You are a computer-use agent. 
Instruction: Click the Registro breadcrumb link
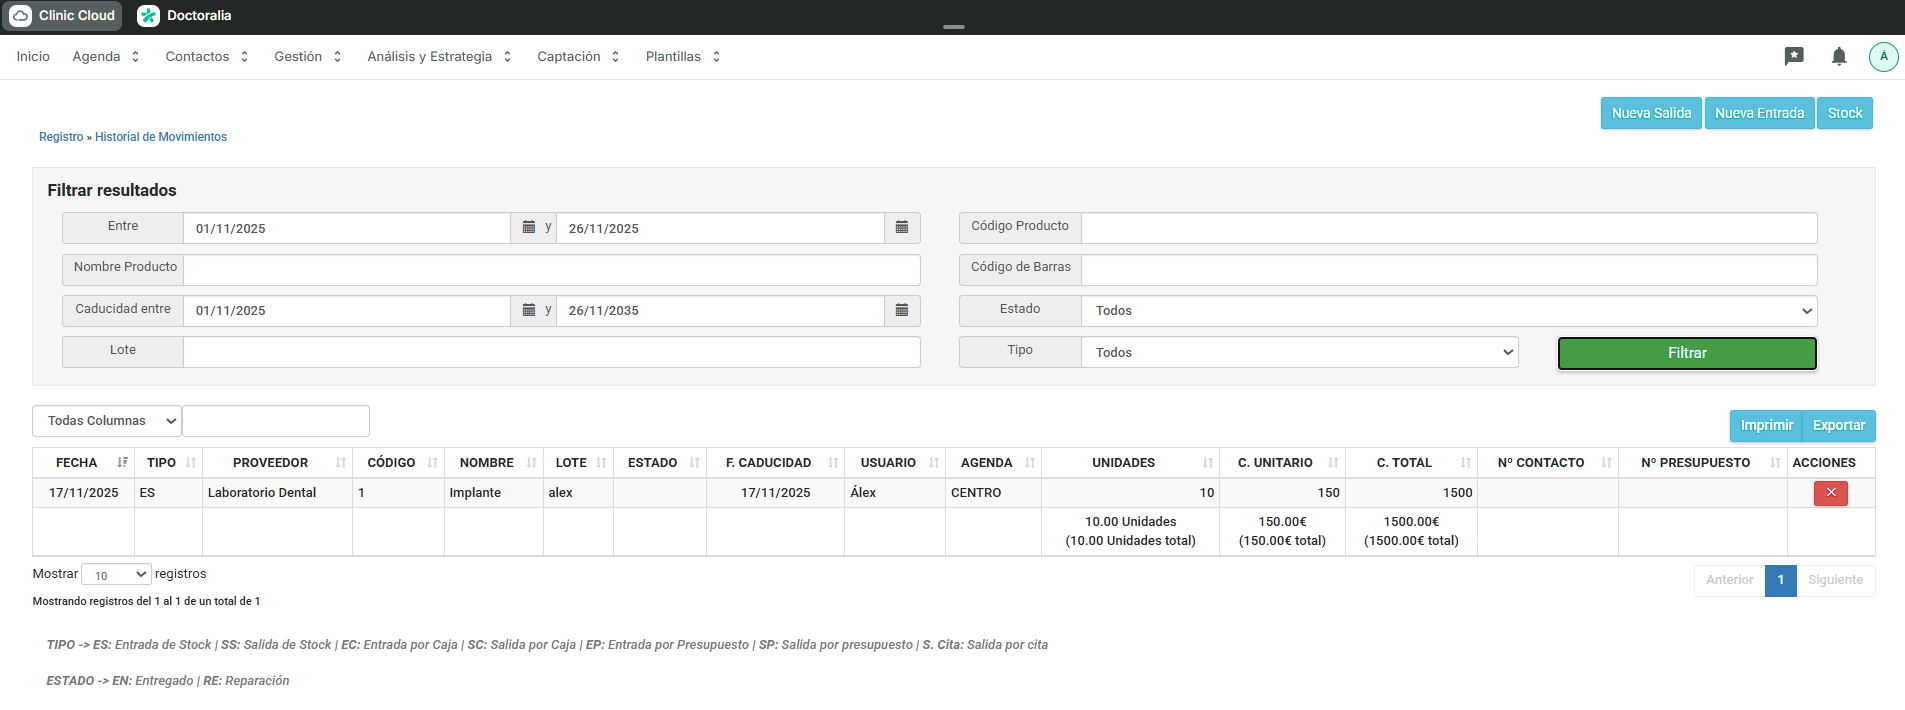[x=61, y=137]
